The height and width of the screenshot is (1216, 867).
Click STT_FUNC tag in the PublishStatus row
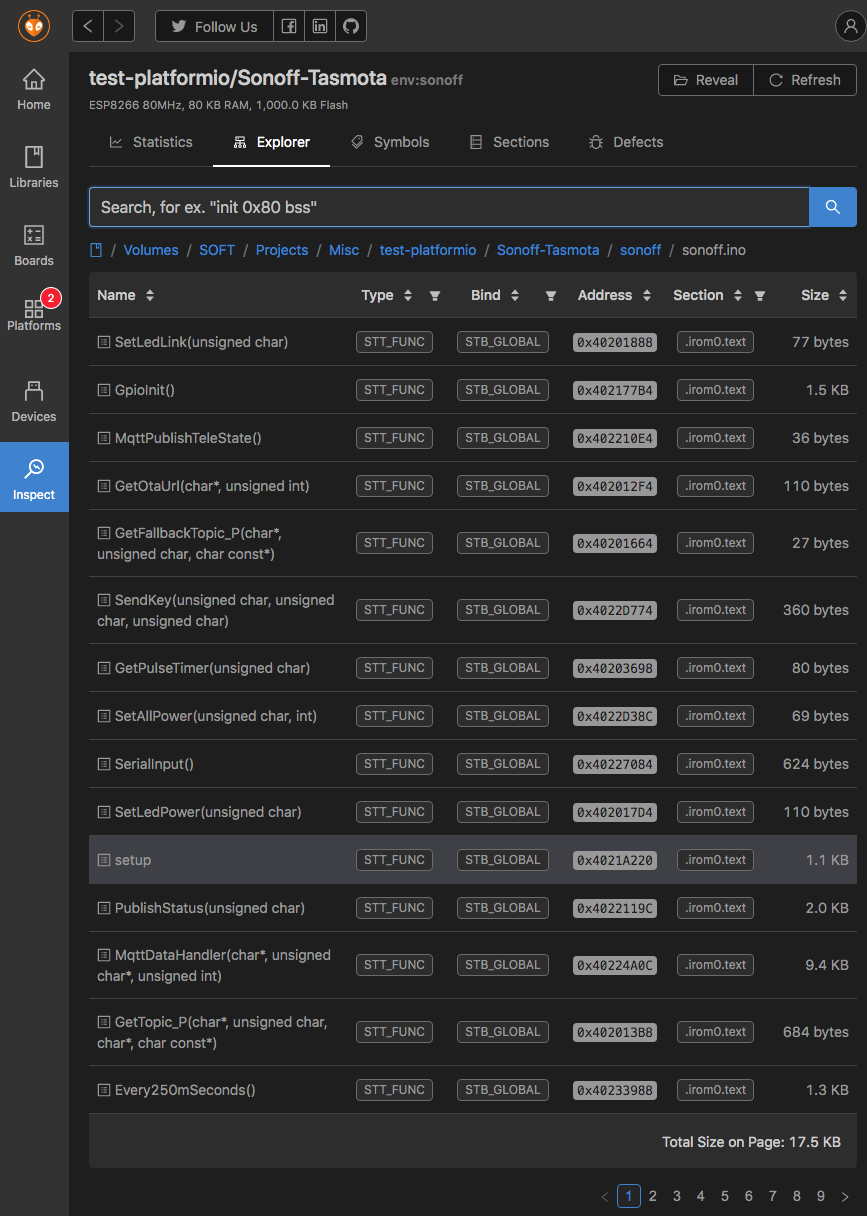(x=394, y=908)
